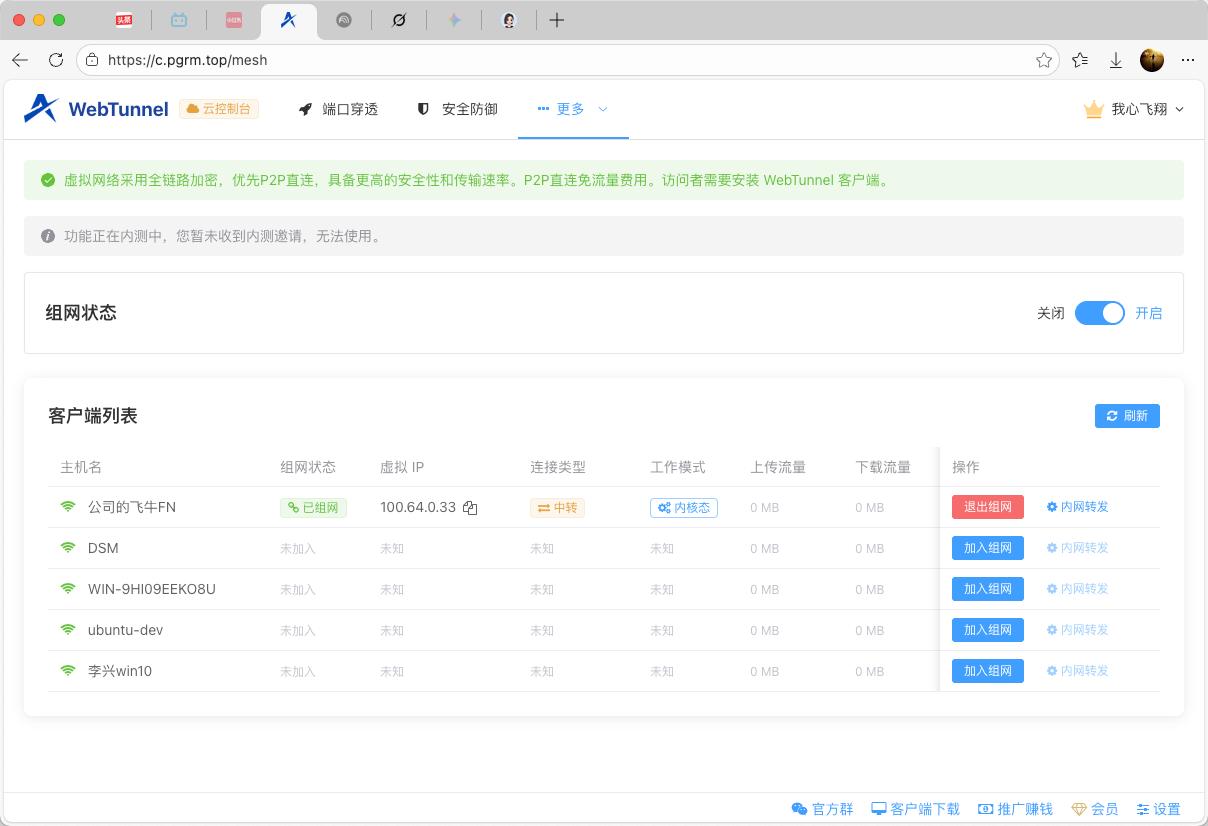Click the 客户端下载 monitor icon
The width and height of the screenshot is (1208, 826).
pos(878,809)
